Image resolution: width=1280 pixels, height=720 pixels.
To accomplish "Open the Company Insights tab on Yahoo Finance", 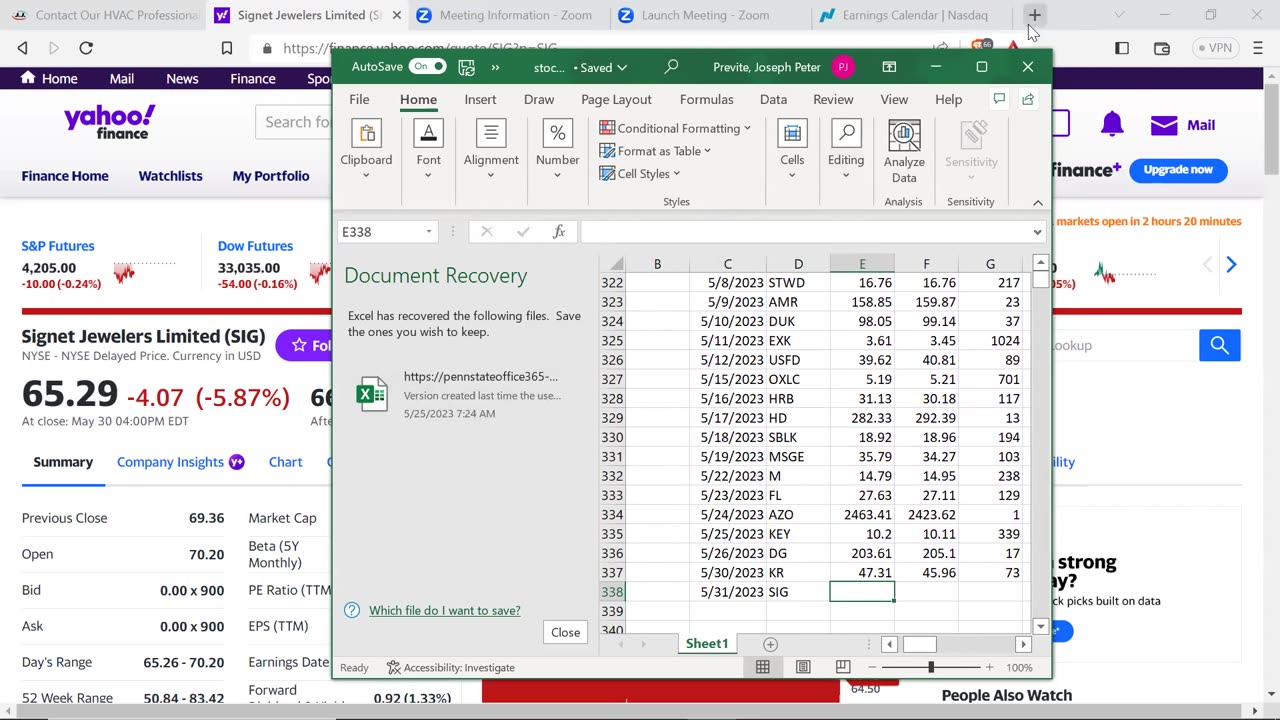I will (180, 462).
